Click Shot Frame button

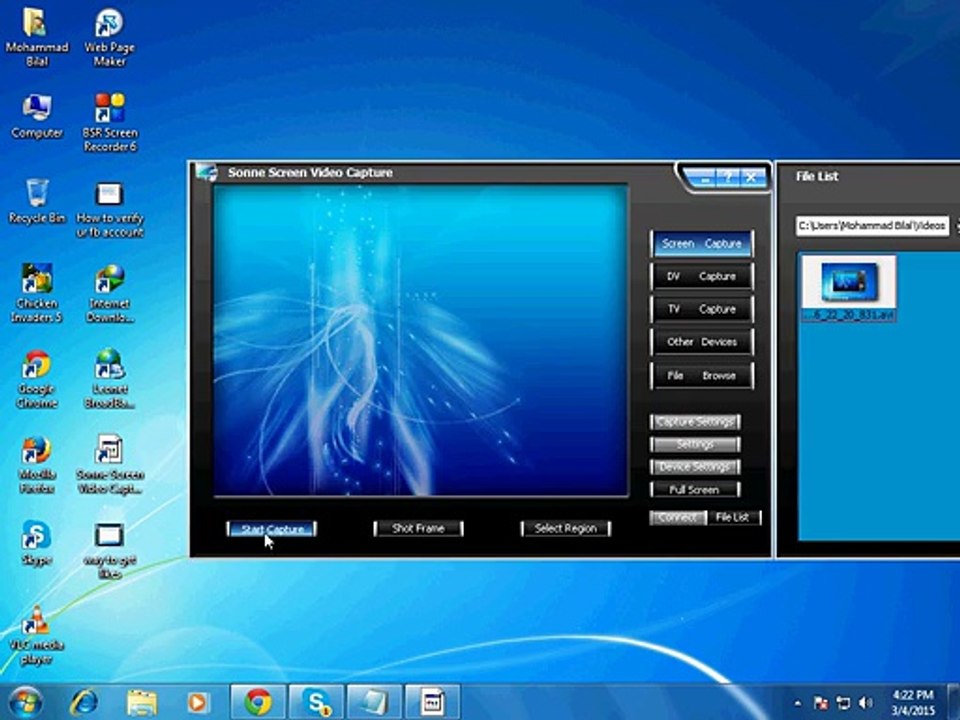418,528
